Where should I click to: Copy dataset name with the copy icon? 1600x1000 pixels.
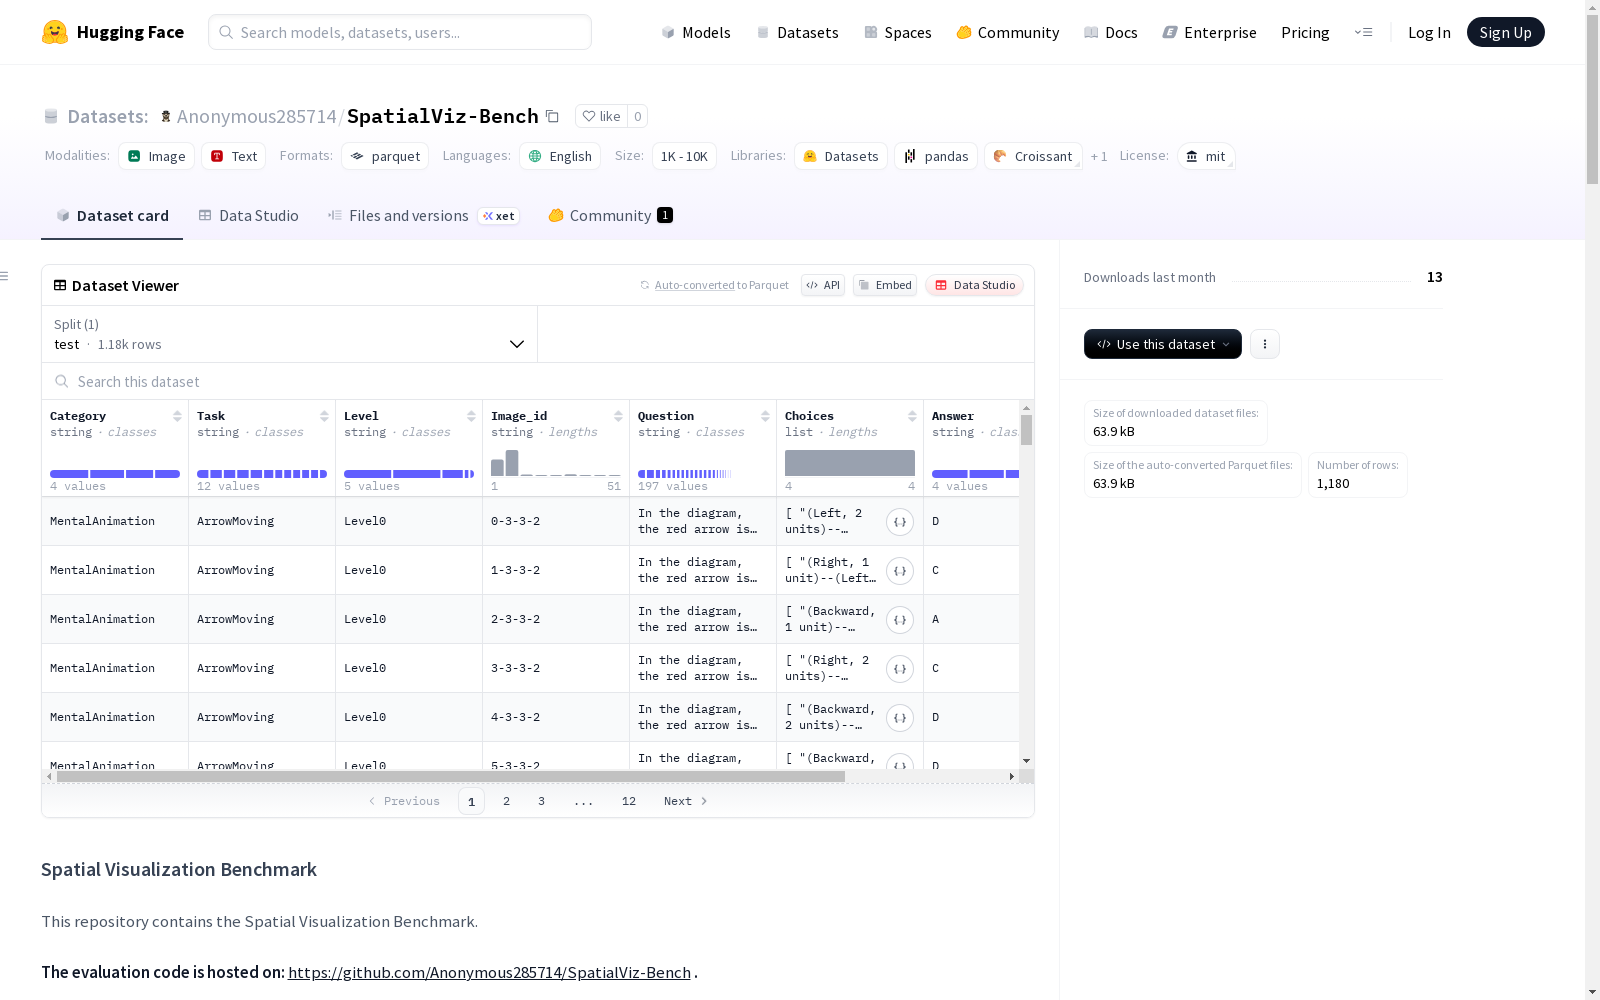pos(552,116)
